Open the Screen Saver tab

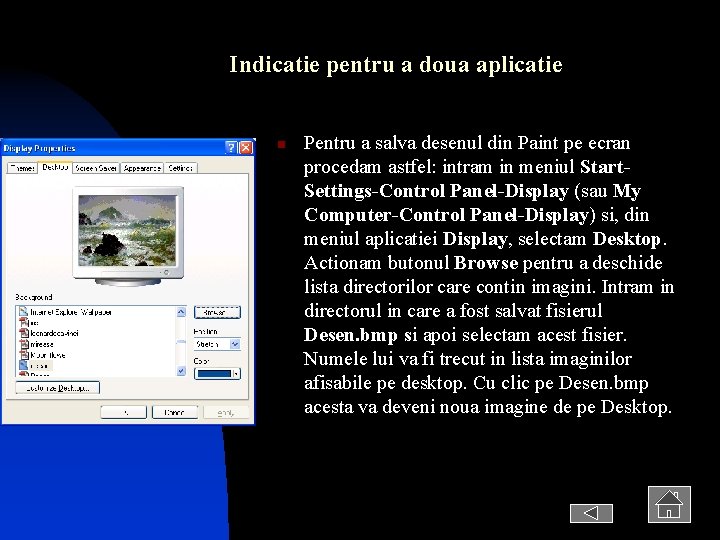coord(96,168)
